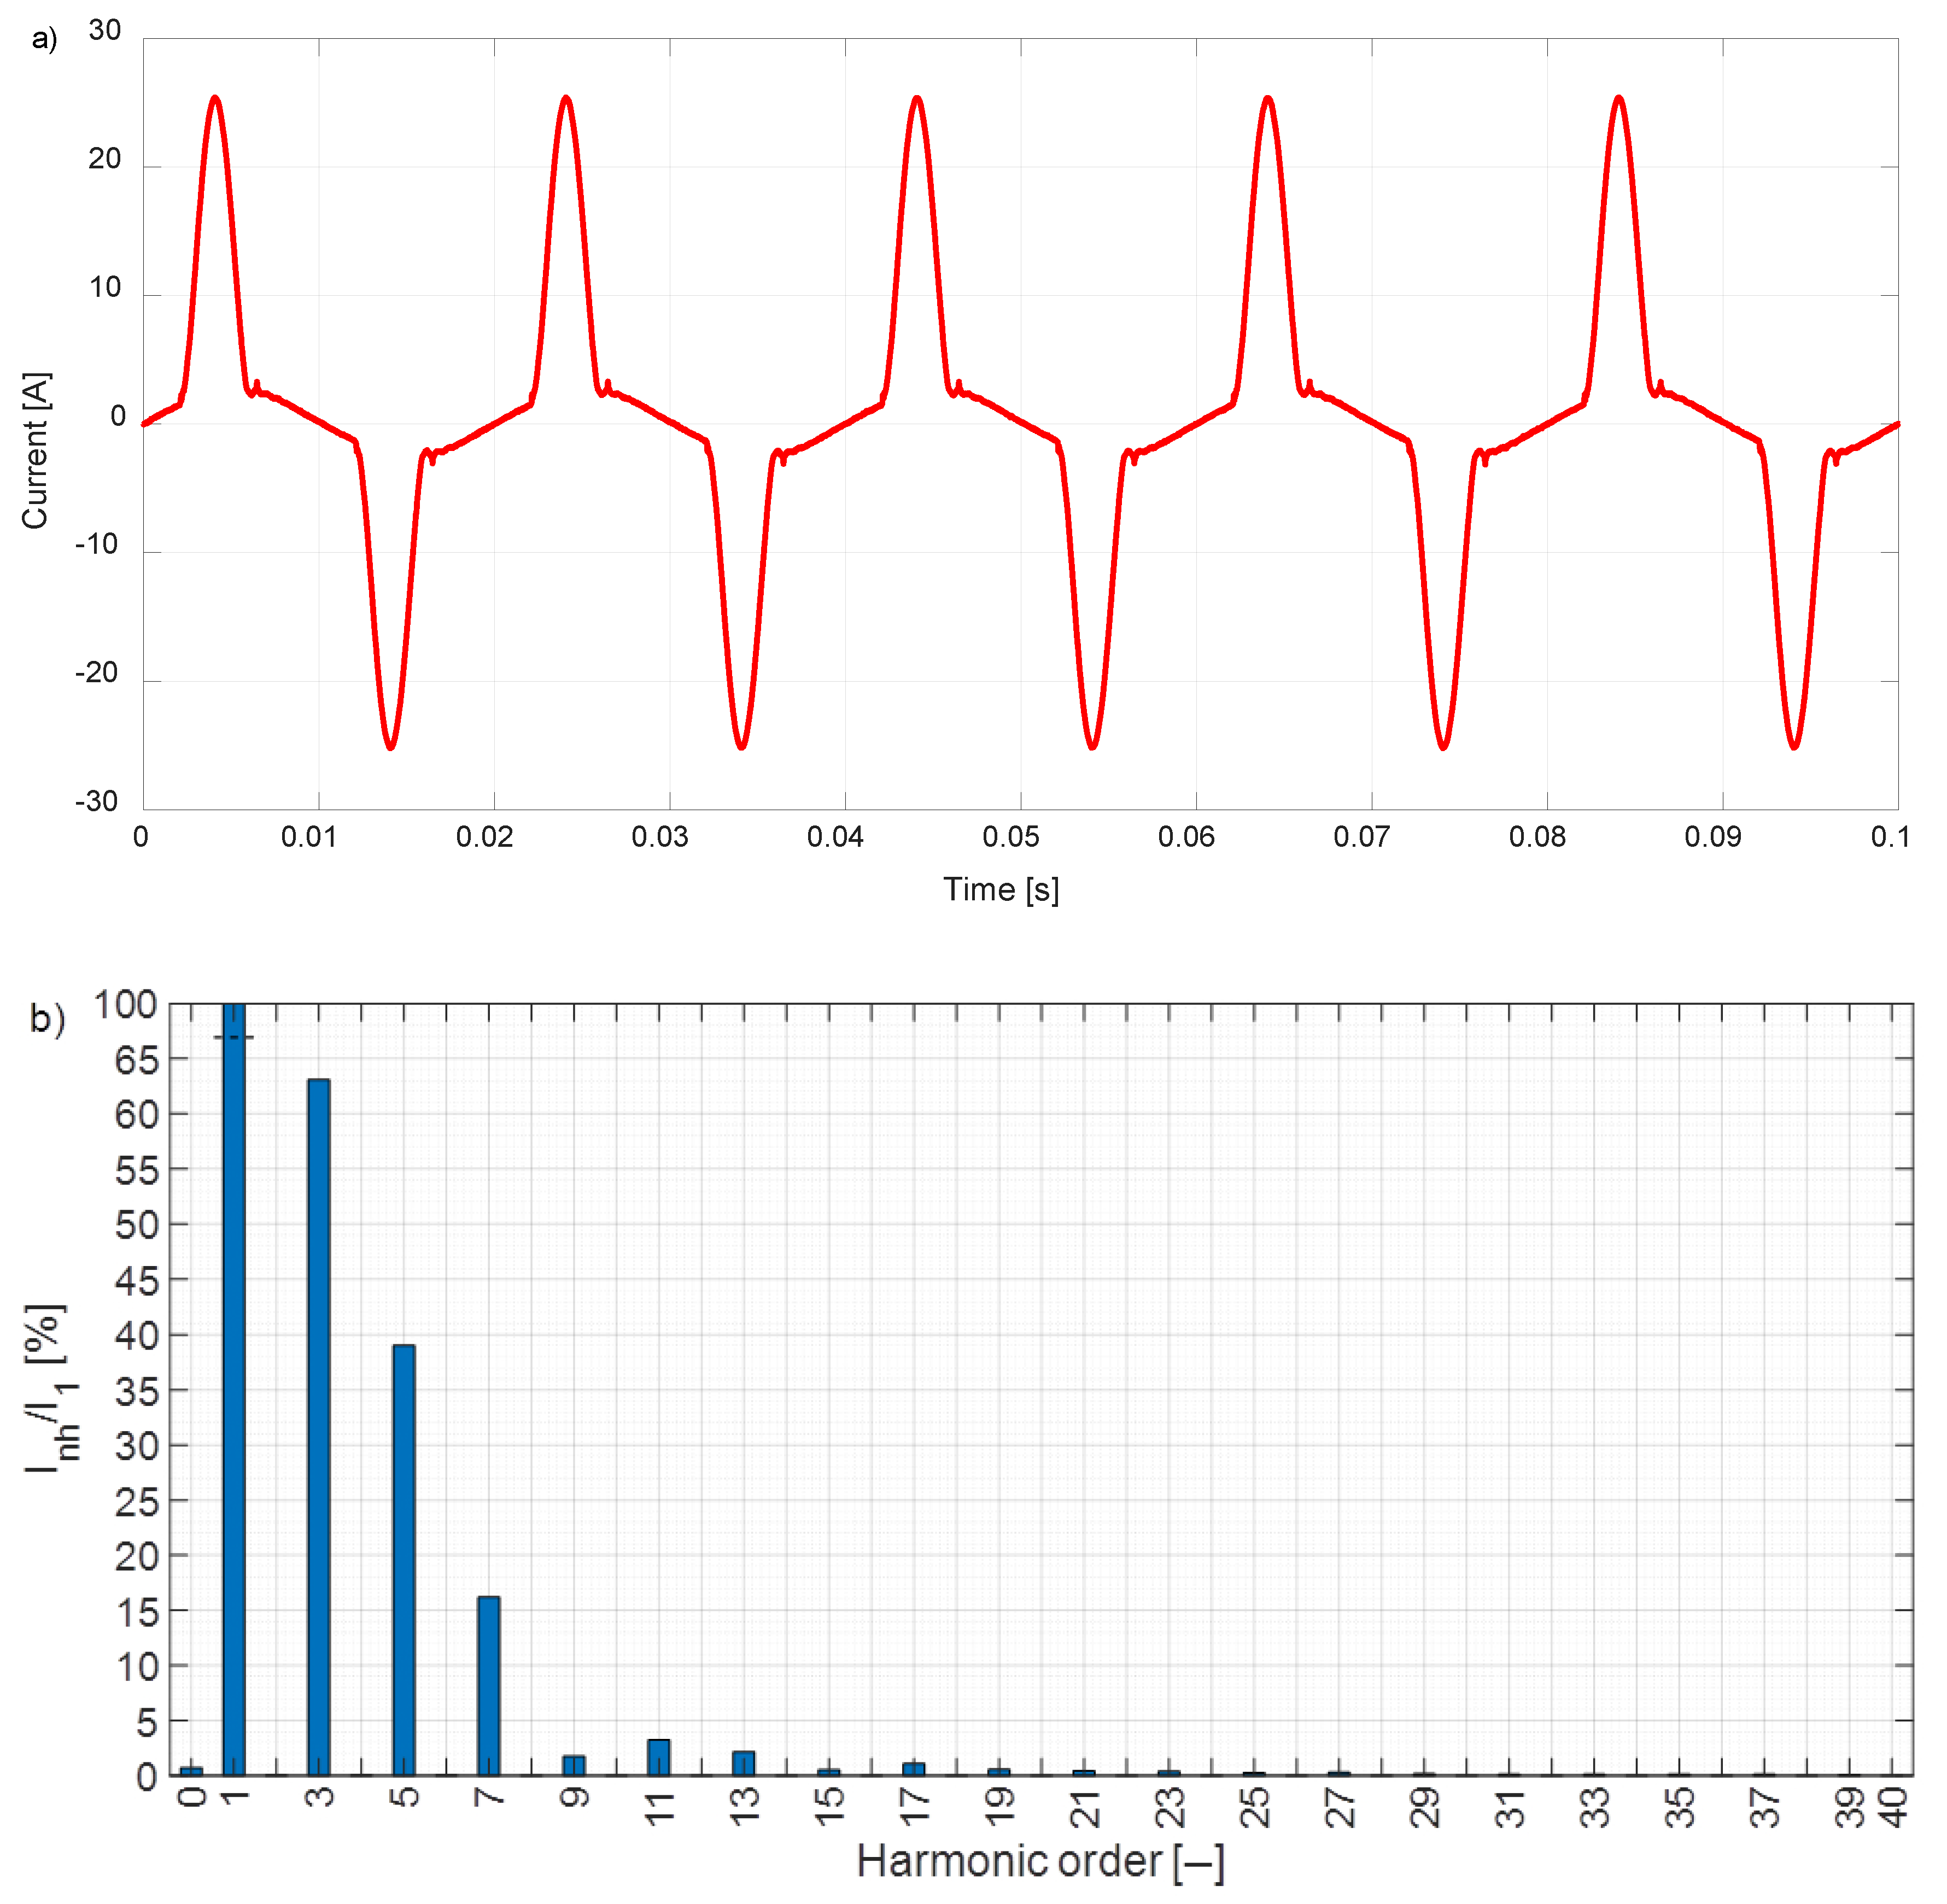
Task: Click the DC component bar at order 0
Action: 191,1772
